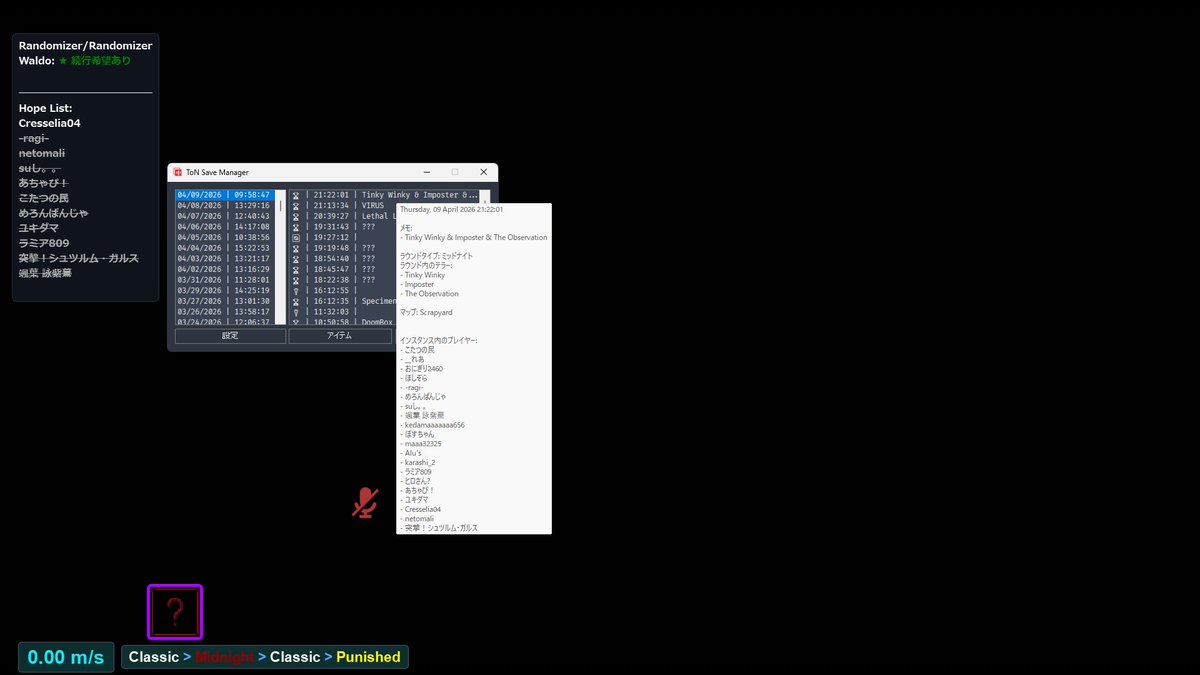The width and height of the screenshot is (1200, 675).
Task: Click あちゃぴ！ in the Hope List
Action: click(x=43, y=183)
